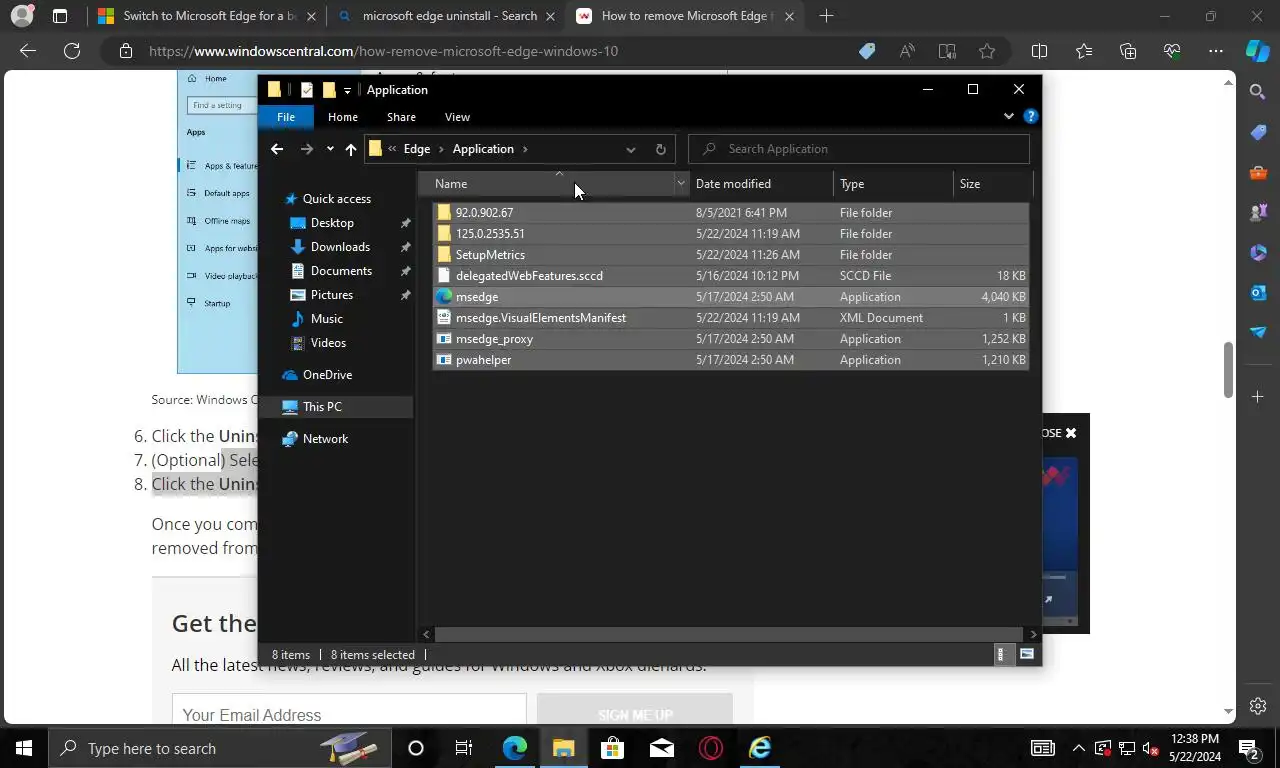Open OneDrive in navigation pane
The height and width of the screenshot is (768, 1280).
[327, 375]
